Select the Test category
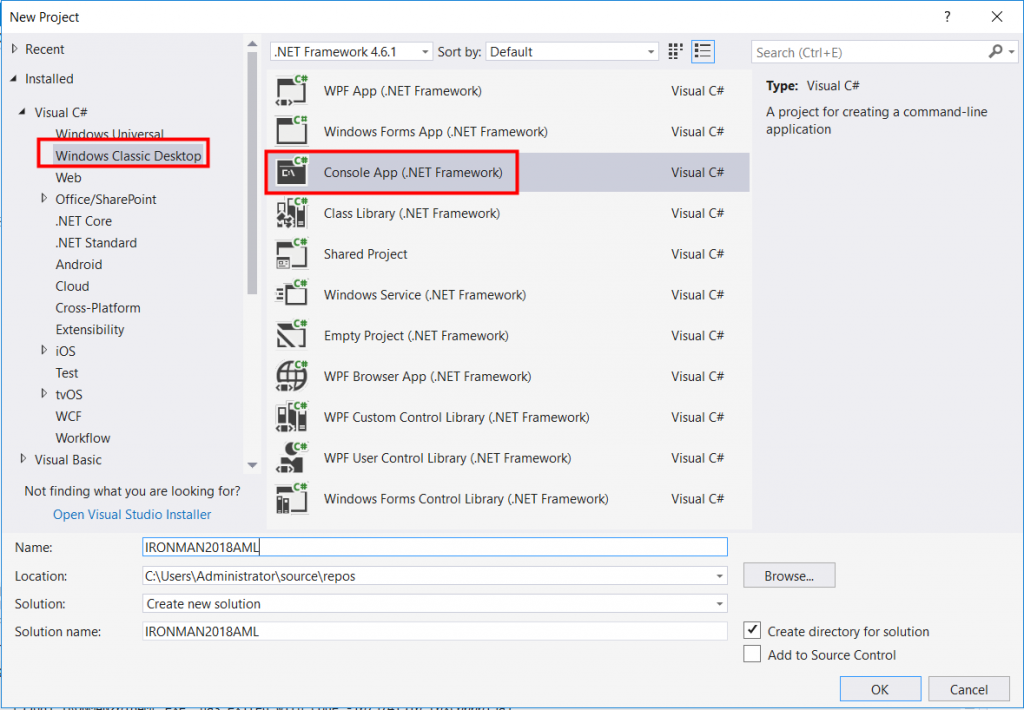Viewport: 1024px width, 710px height. (67, 373)
